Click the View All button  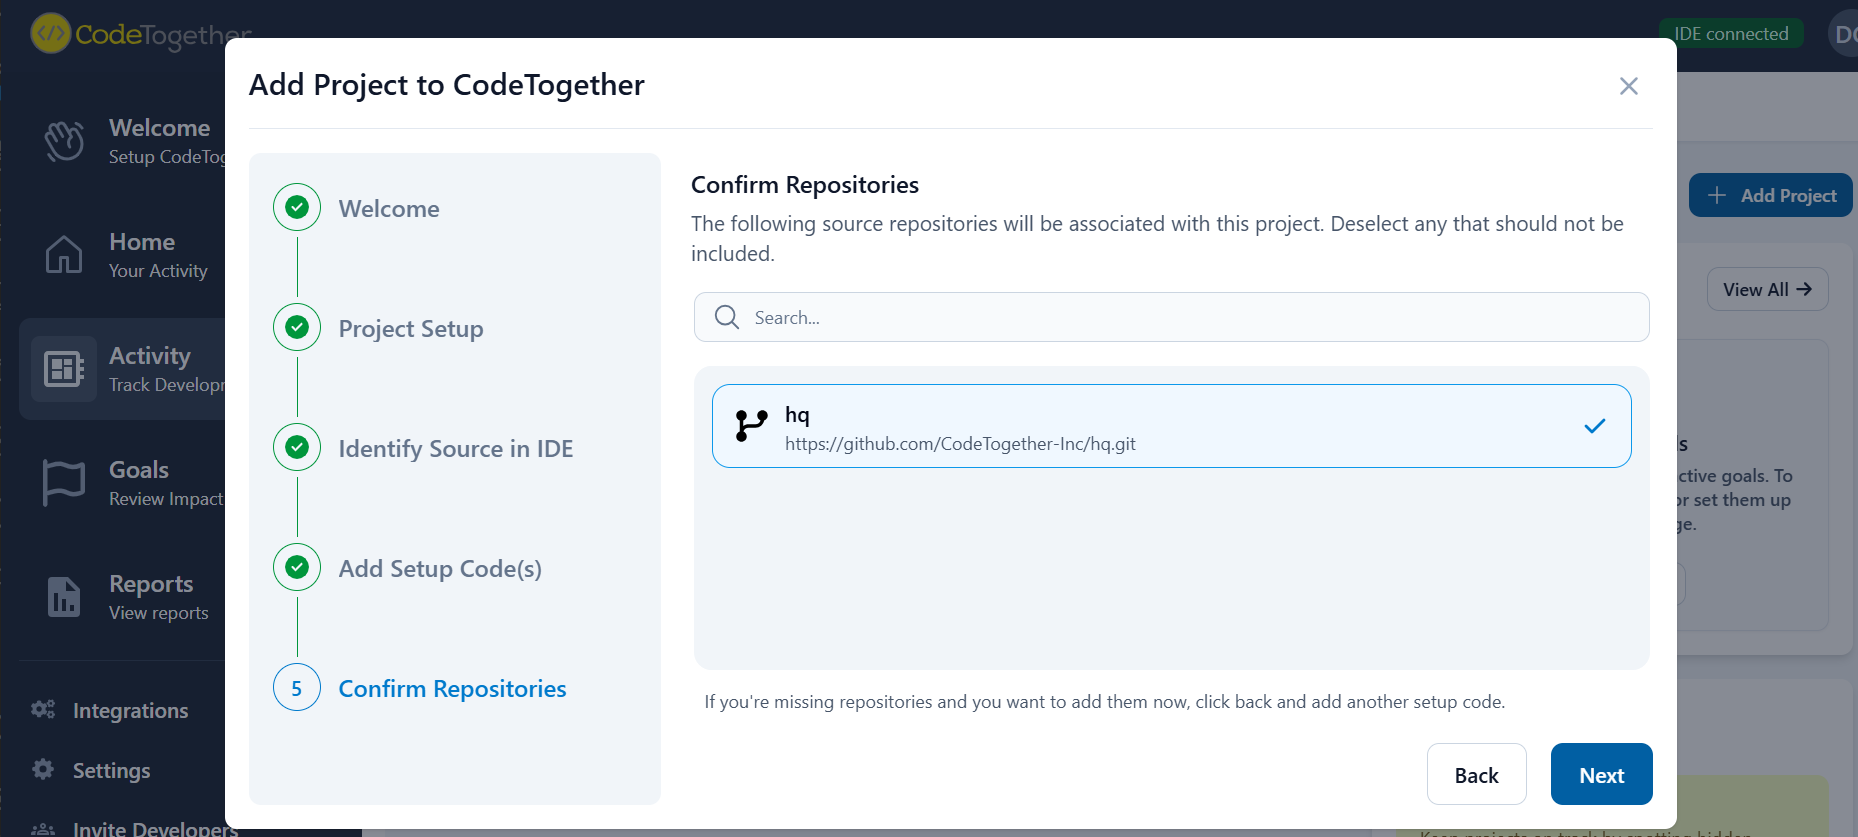pos(1767,289)
